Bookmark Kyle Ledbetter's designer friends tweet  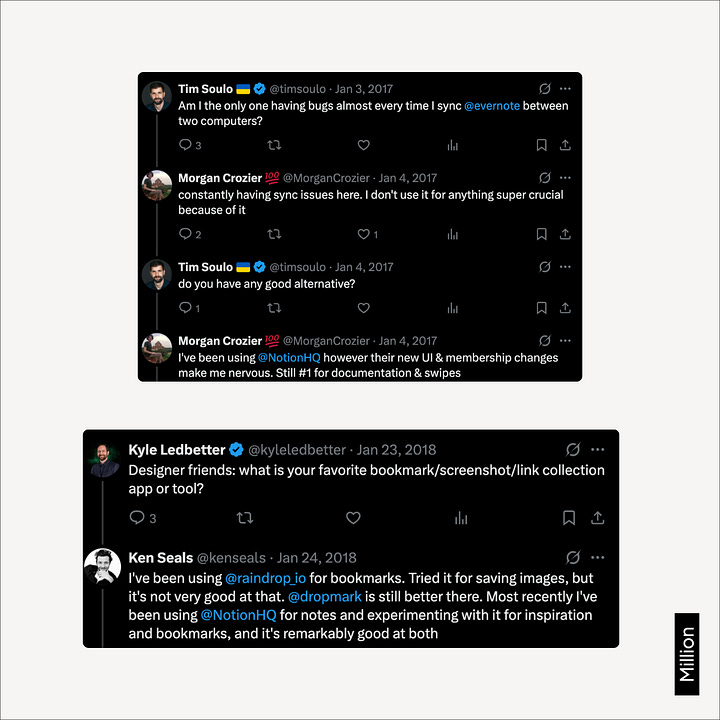tap(569, 518)
